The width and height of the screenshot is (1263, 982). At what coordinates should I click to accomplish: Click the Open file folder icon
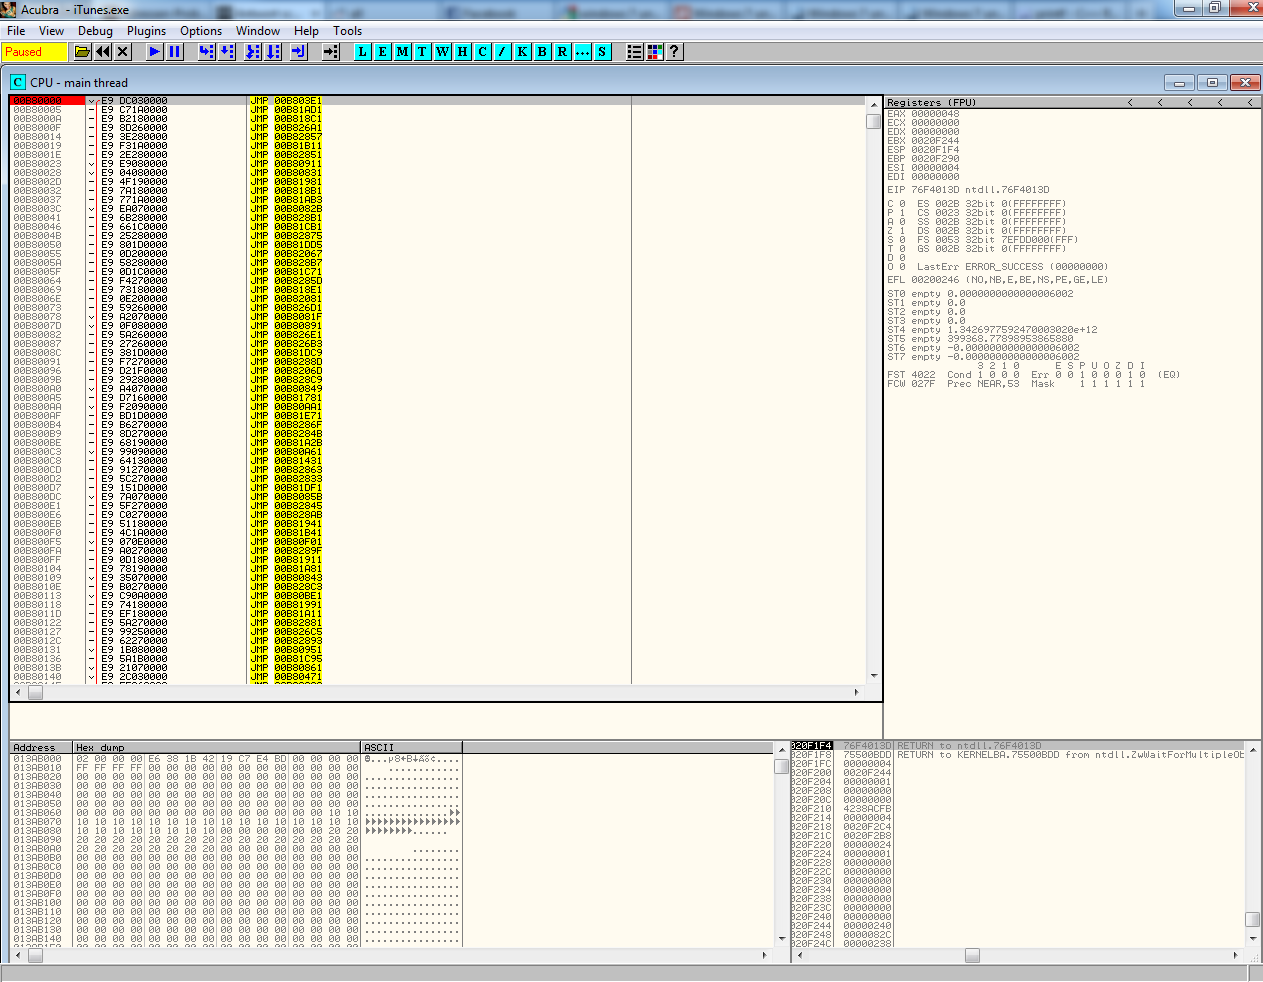[83, 52]
